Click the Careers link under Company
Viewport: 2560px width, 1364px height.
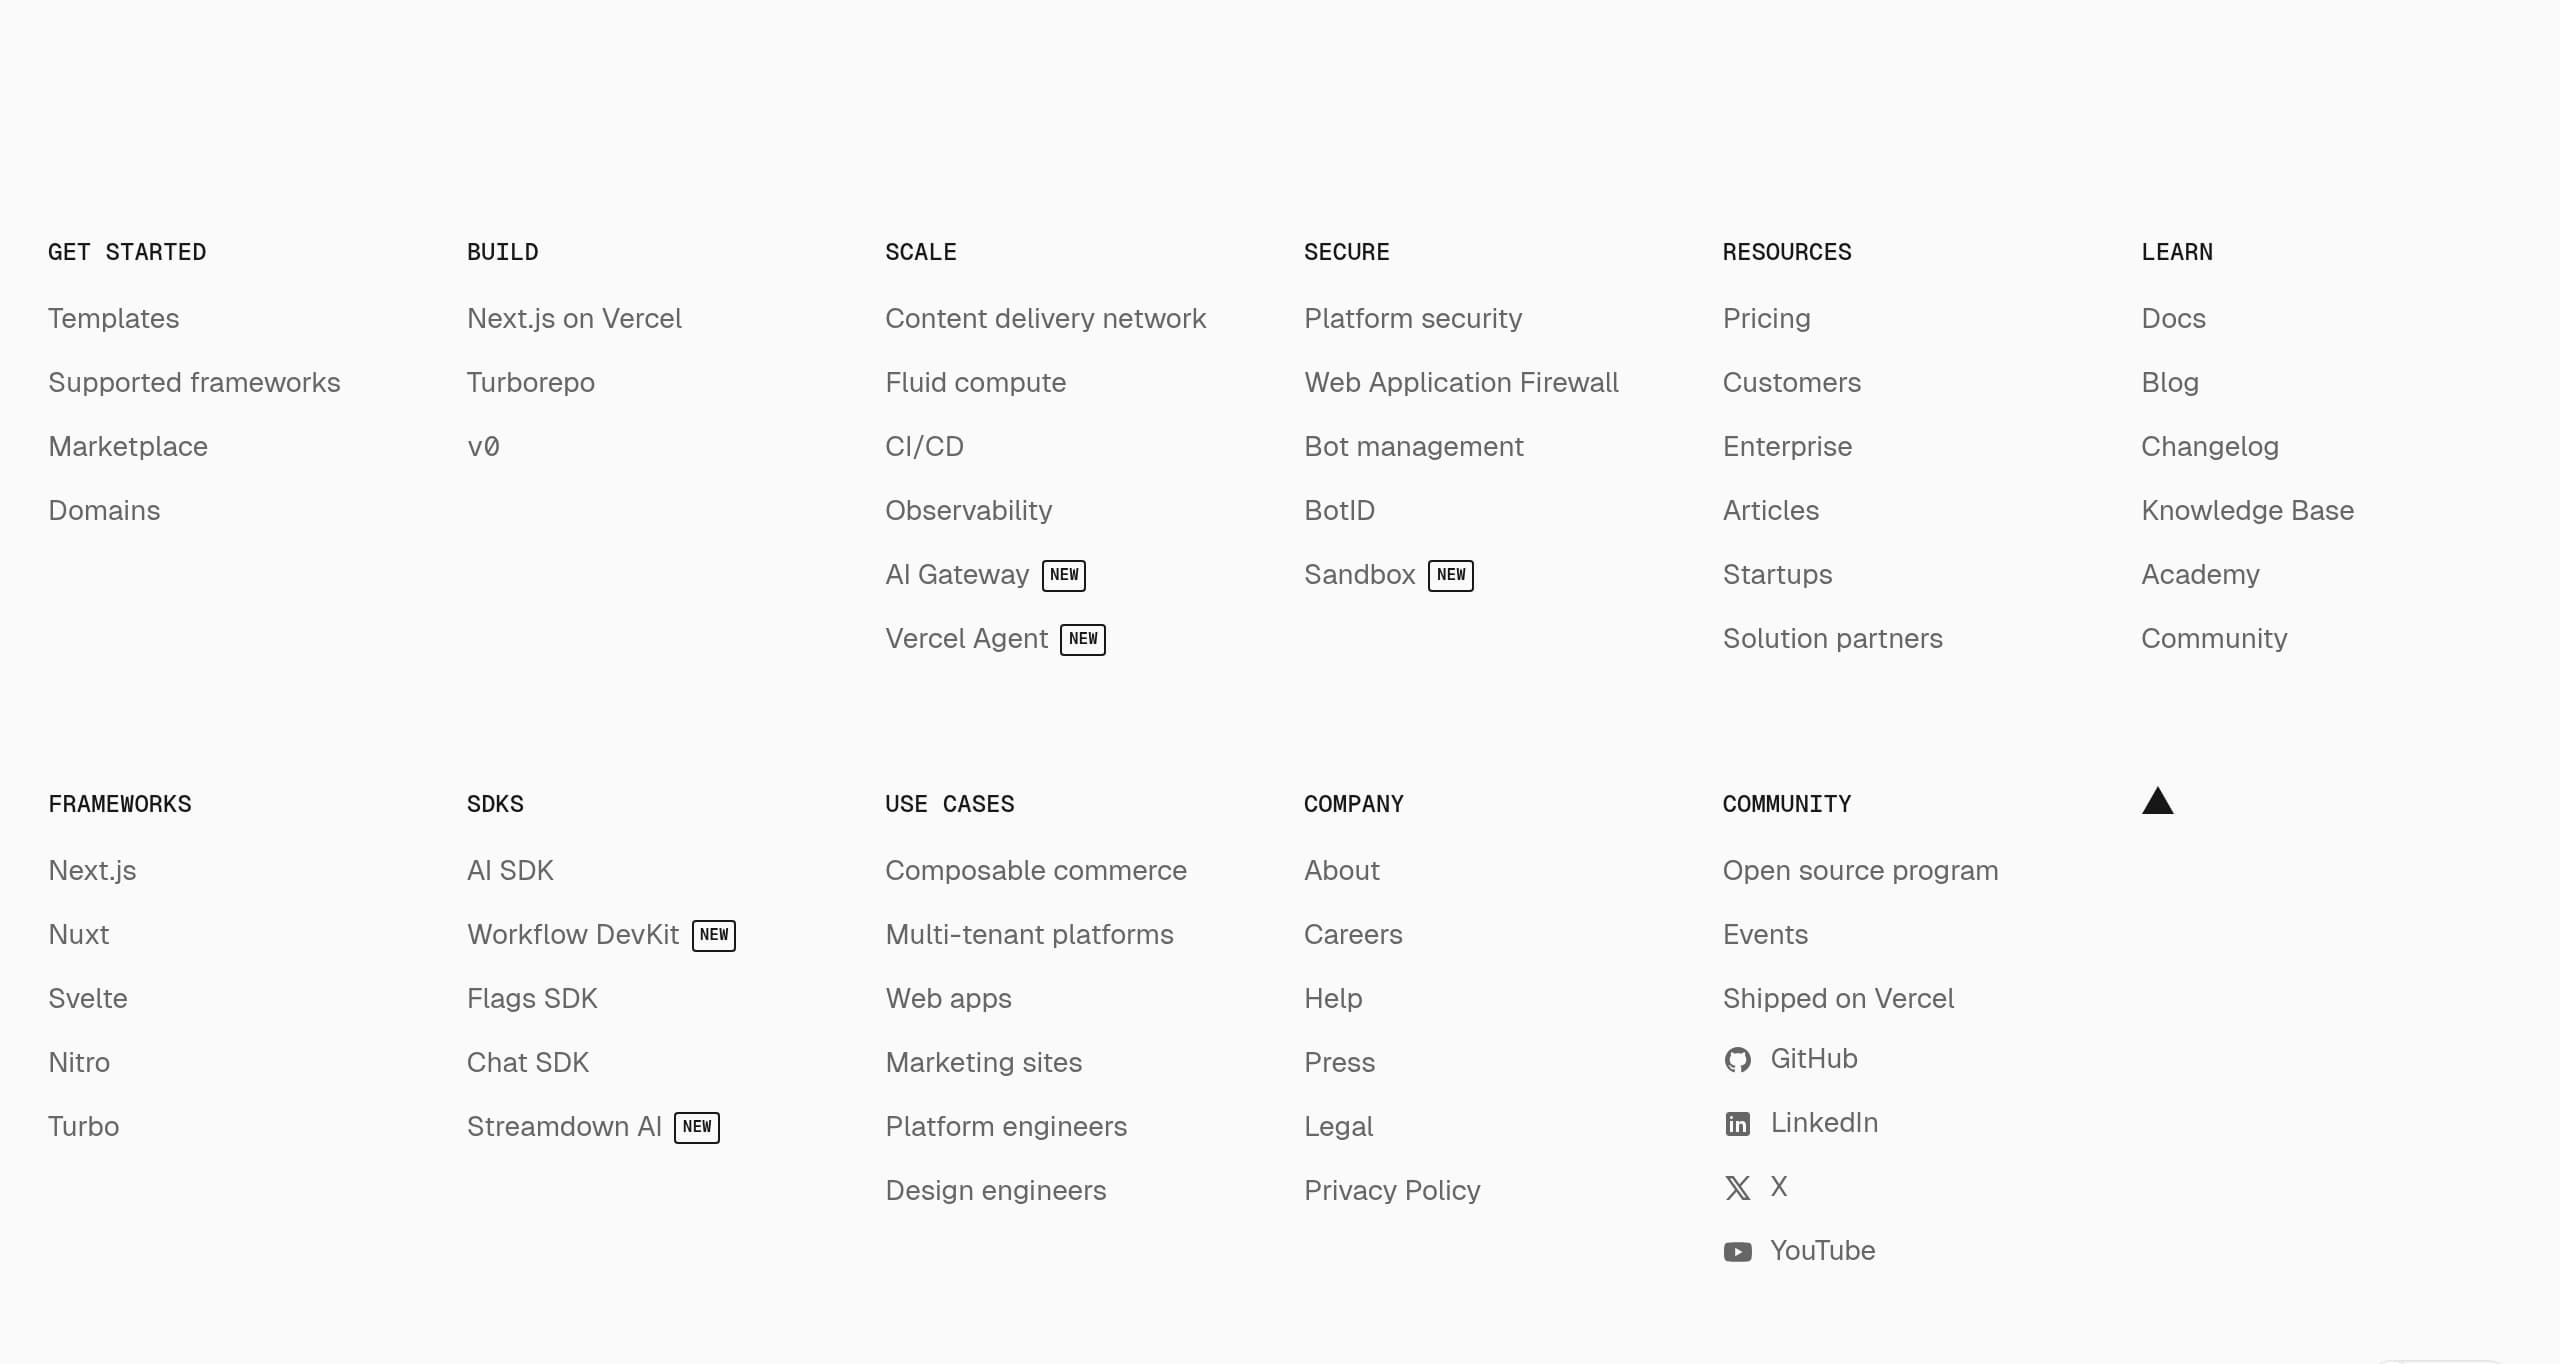click(x=1353, y=934)
